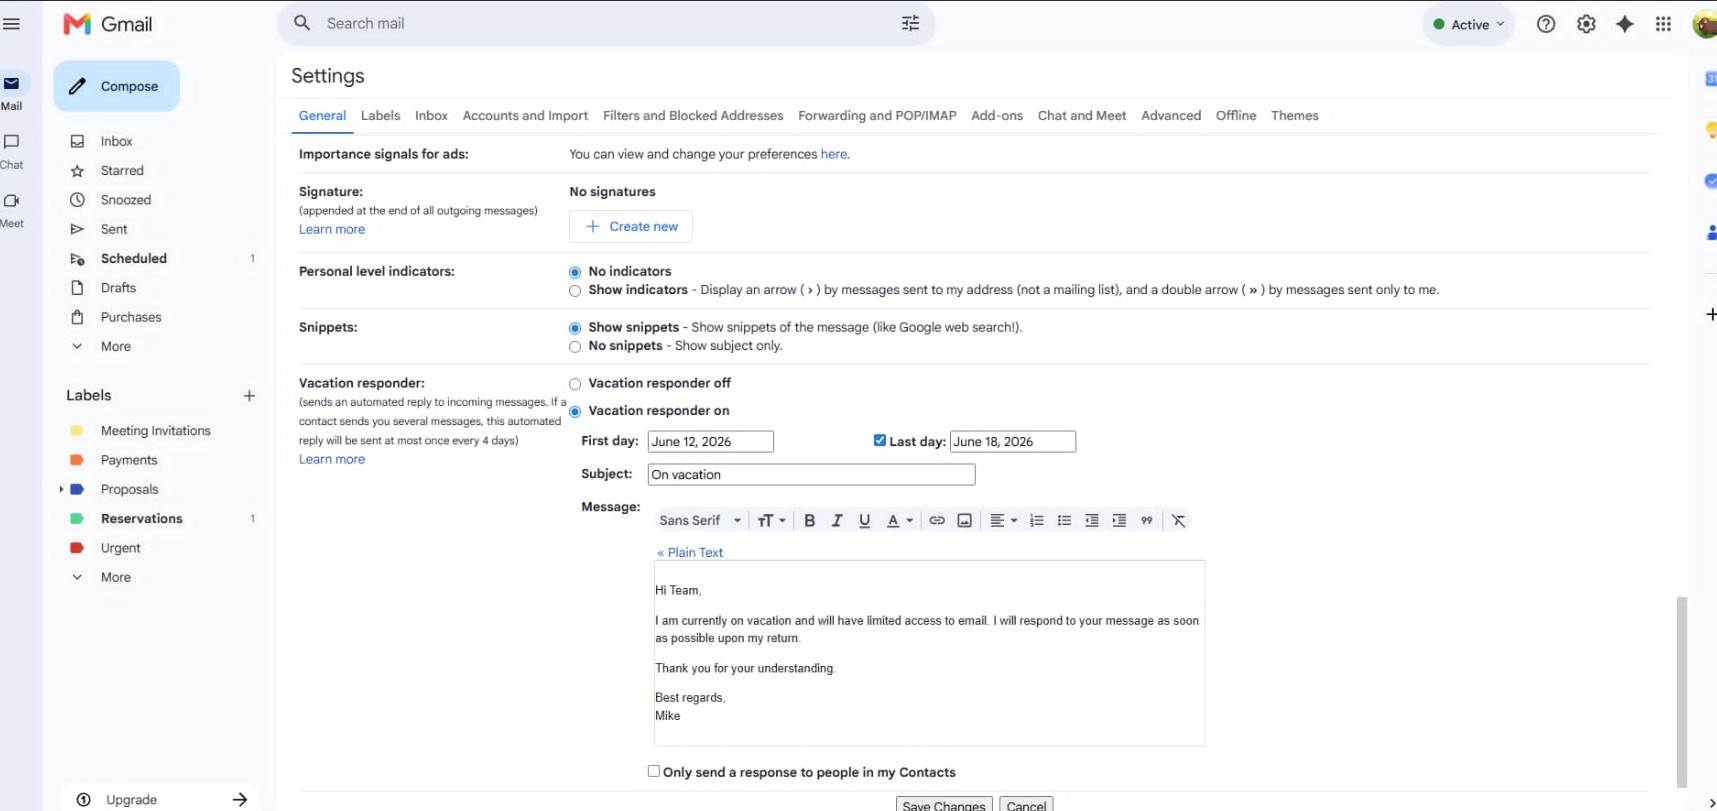Turn vacation responder off
Image resolution: width=1717 pixels, height=811 pixels.
pos(575,384)
